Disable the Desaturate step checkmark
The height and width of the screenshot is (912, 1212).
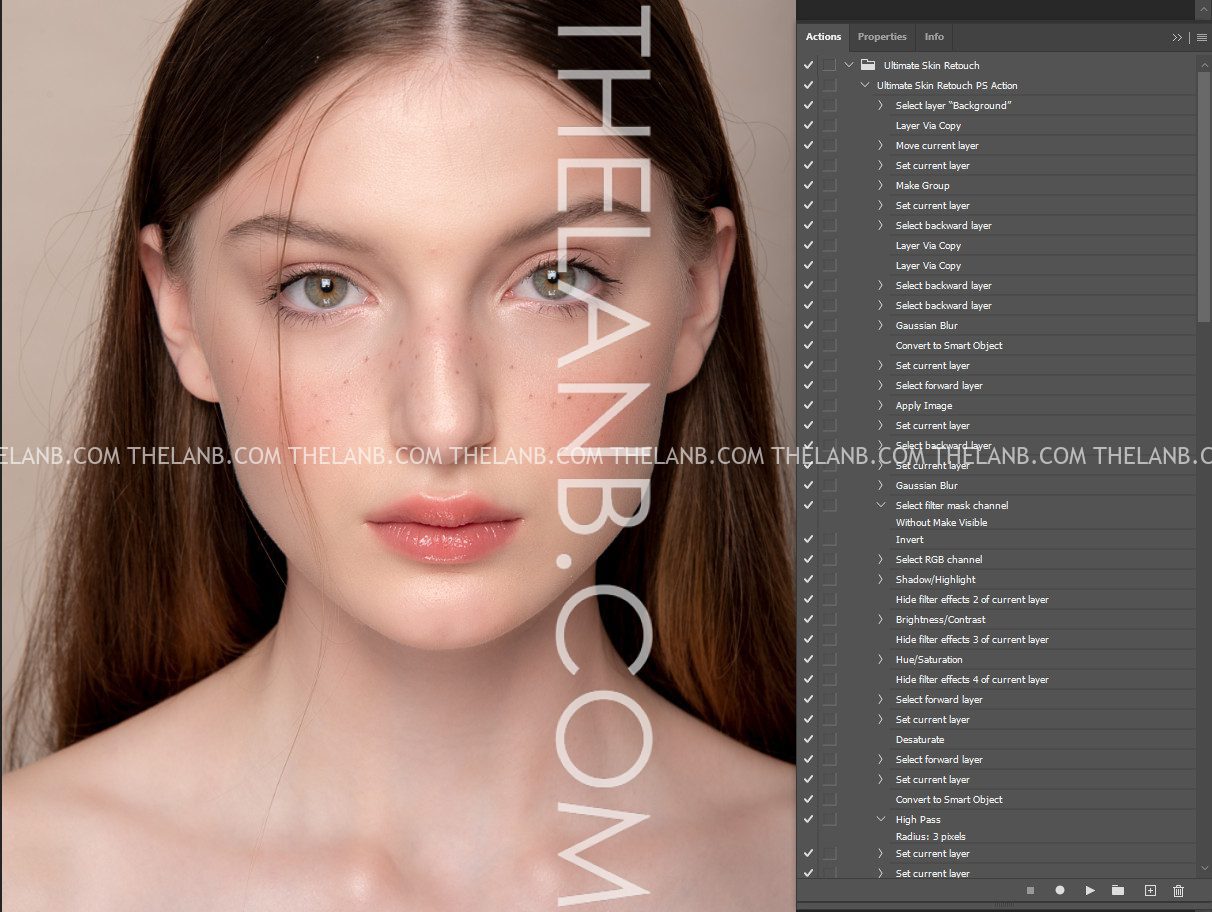tap(808, 739)
